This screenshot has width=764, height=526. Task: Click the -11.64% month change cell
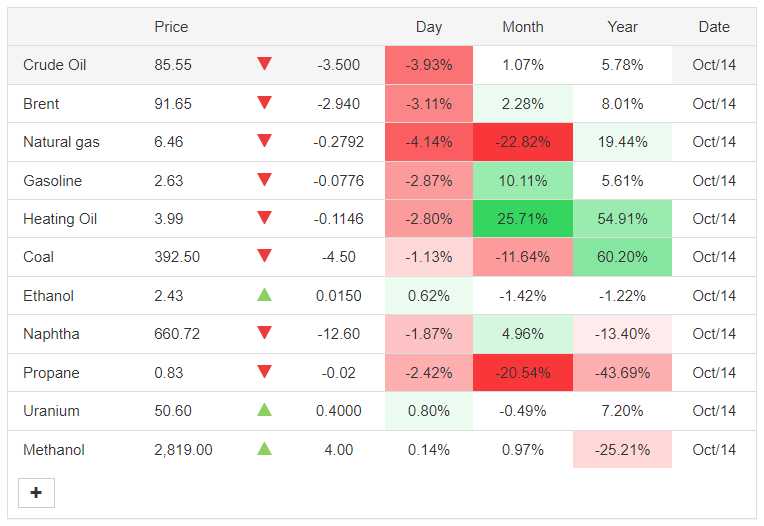[523, 257]
